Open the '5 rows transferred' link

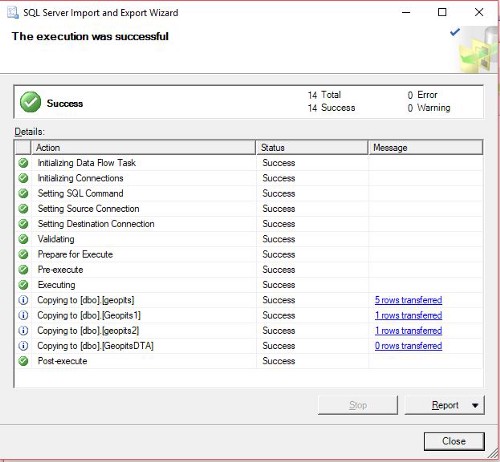coord(408,300)
